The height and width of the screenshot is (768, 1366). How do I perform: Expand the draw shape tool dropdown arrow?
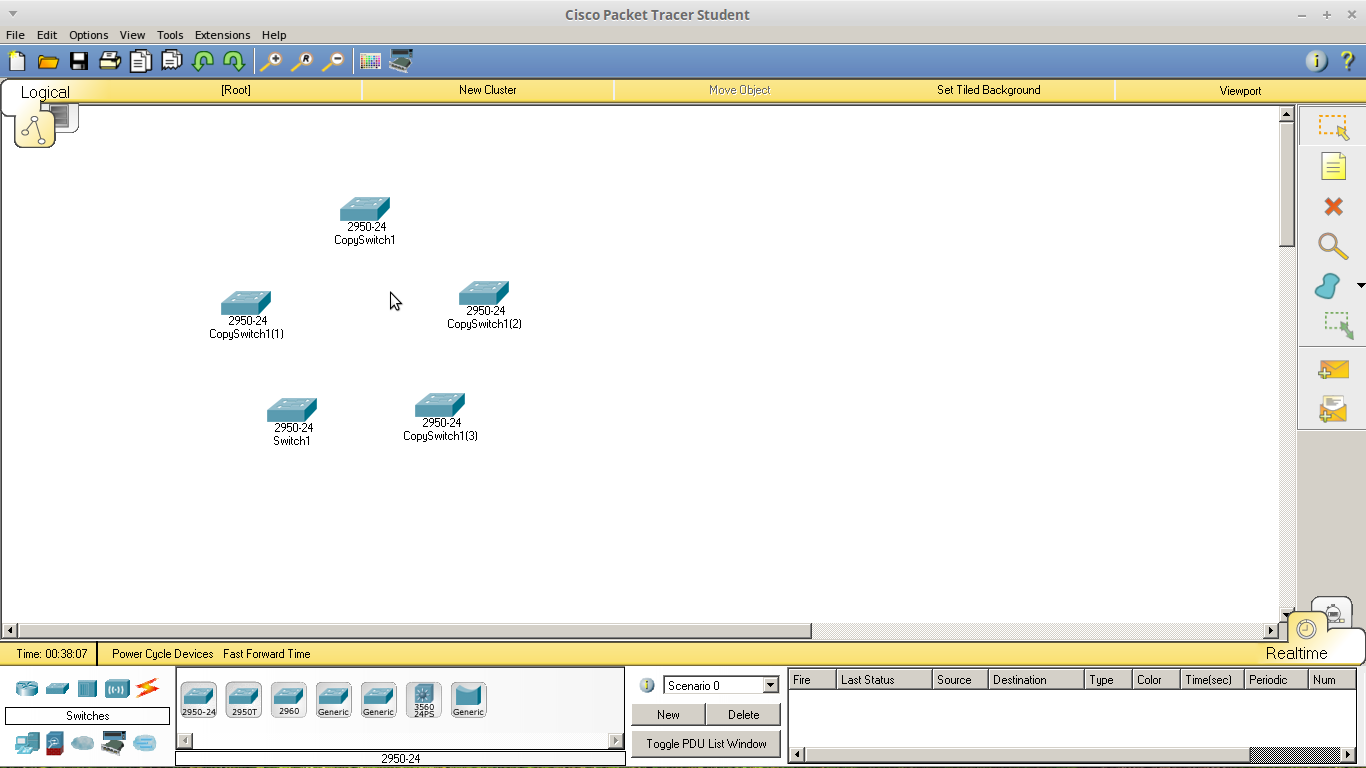click(x=1360, y=286)
